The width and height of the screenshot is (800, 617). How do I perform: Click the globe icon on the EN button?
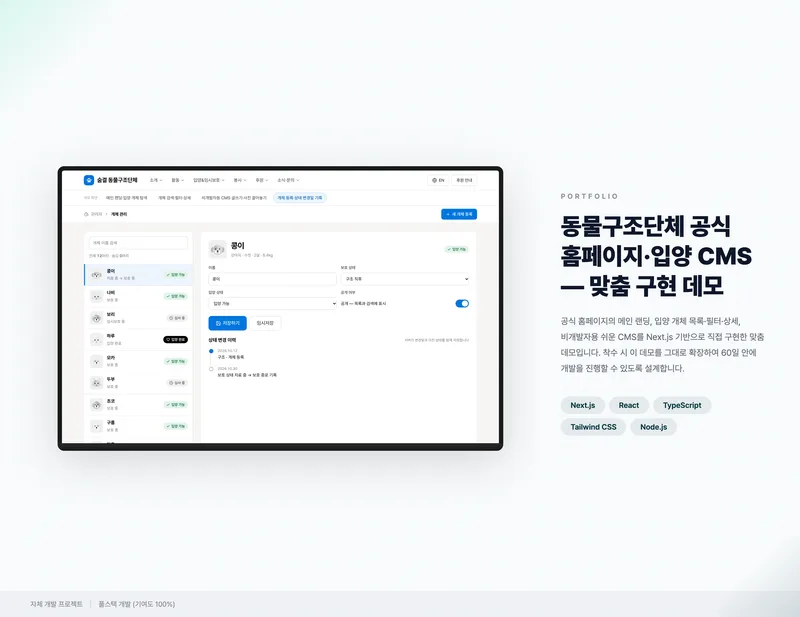pos(434,180)
